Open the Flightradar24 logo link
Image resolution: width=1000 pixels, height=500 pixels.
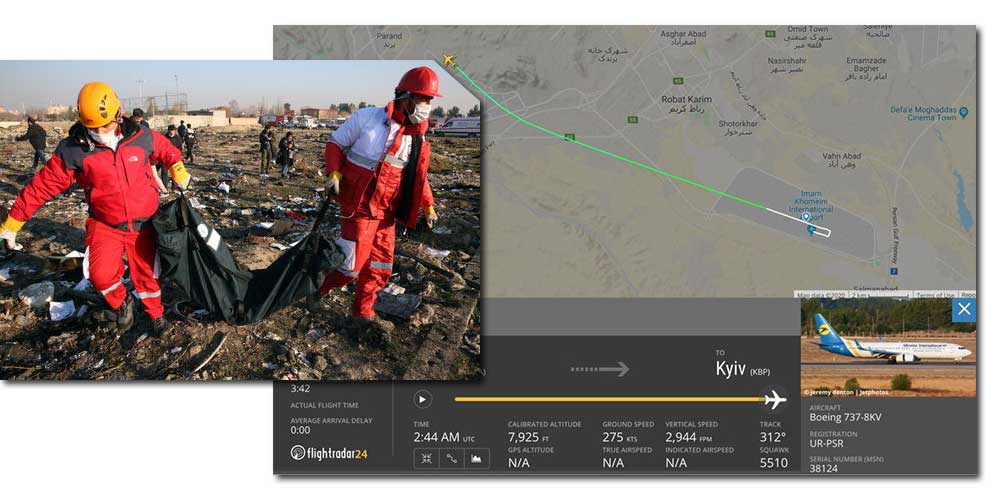coord(329,453)
